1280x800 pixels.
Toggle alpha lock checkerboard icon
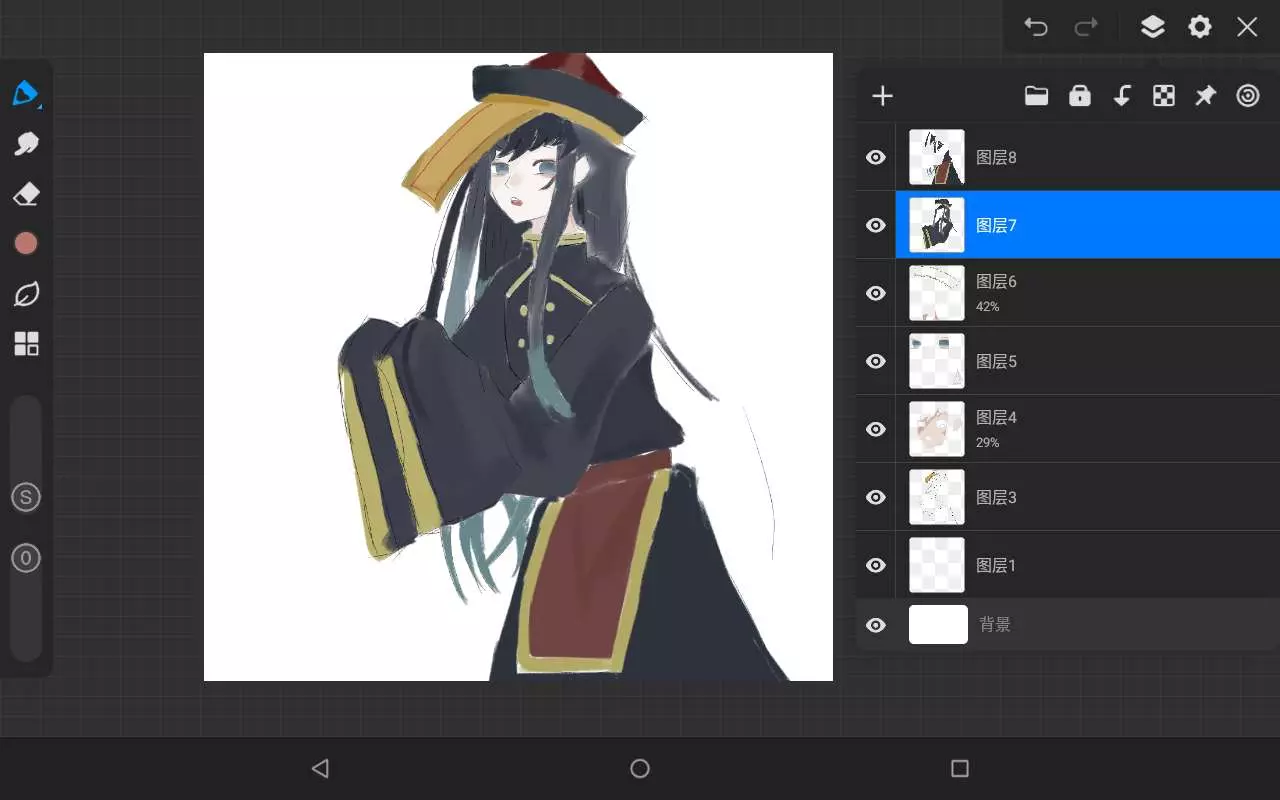tap(1164, 96)
